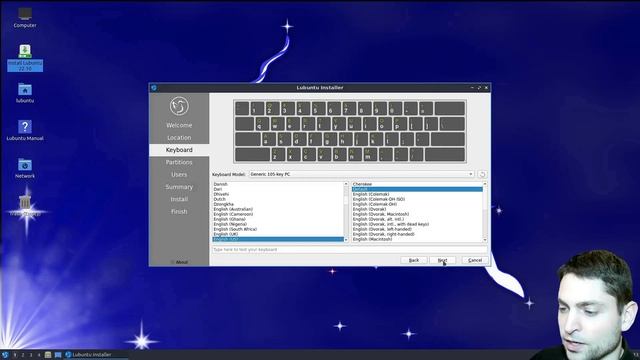Choose English (UK) layout

click(x=226, y=234)
